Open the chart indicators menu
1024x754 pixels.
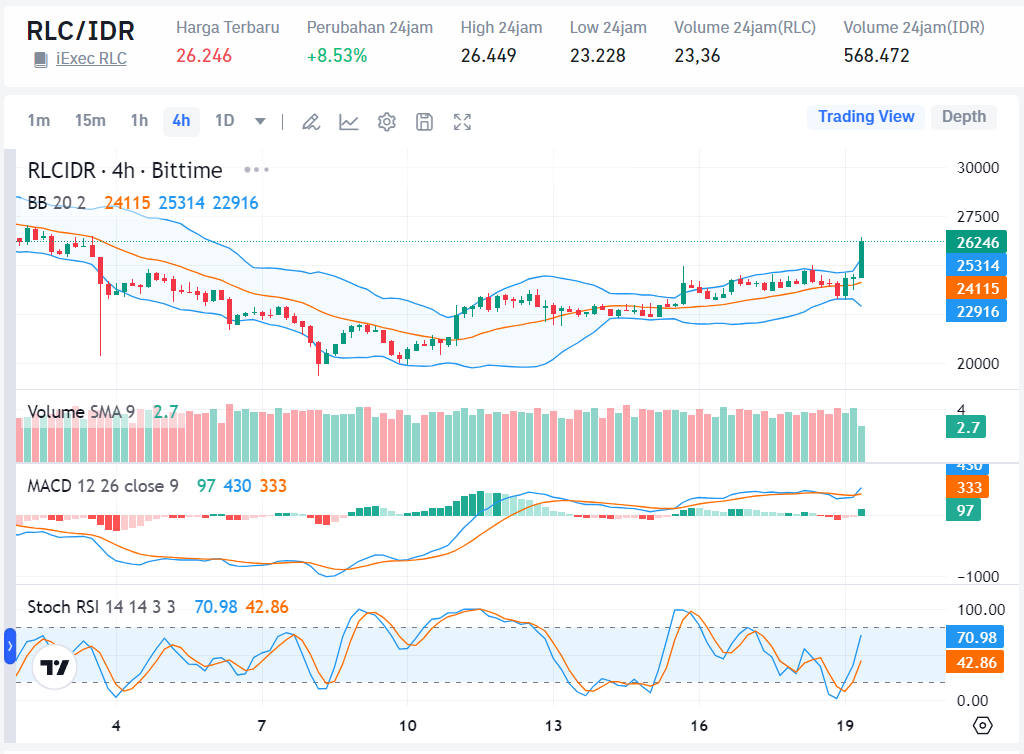[x=349, y=122]
